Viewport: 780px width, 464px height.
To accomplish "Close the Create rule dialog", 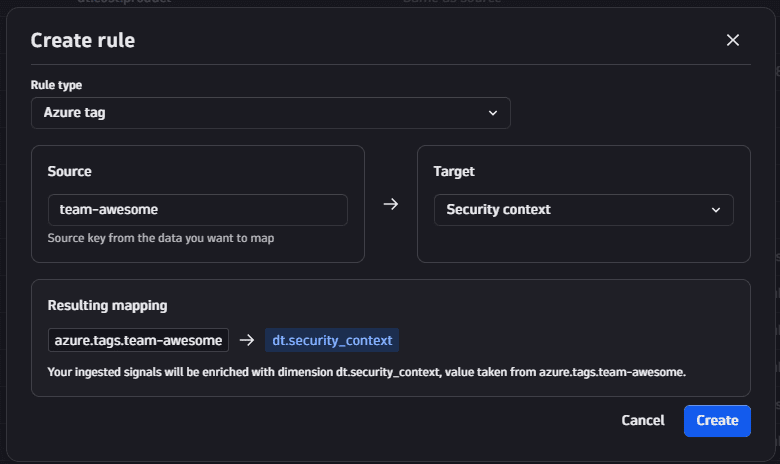I will click(732, 40).
